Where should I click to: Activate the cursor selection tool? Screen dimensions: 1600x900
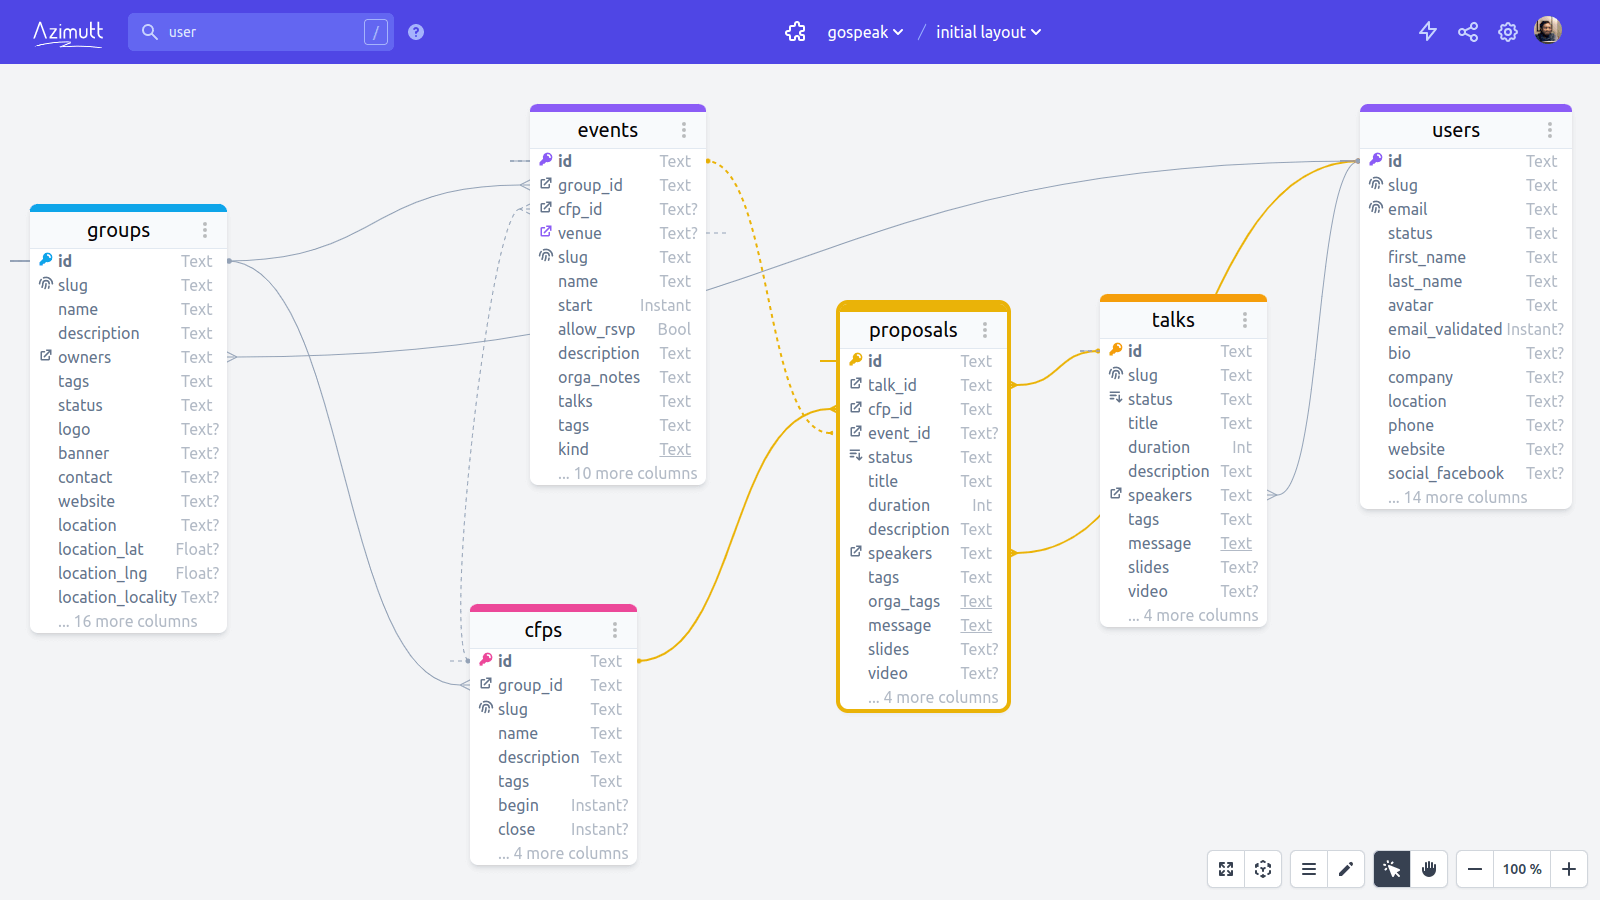pos(1390,869)
